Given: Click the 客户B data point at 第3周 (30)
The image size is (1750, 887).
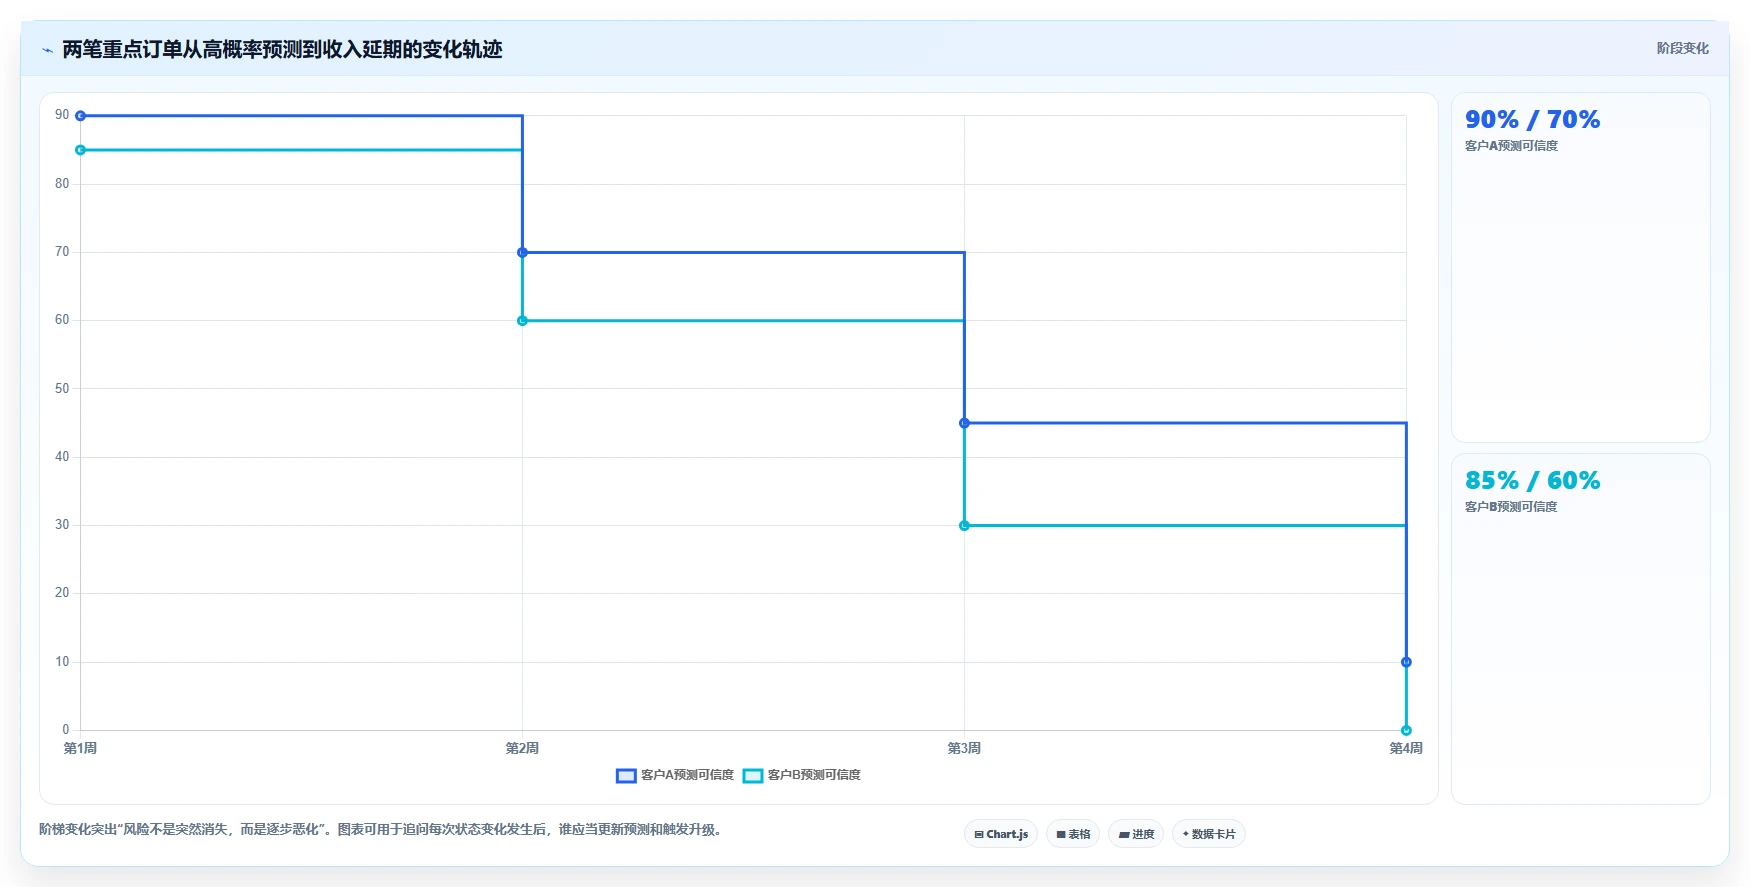Looking at the screenshot, I should click(x=964, y=526).
